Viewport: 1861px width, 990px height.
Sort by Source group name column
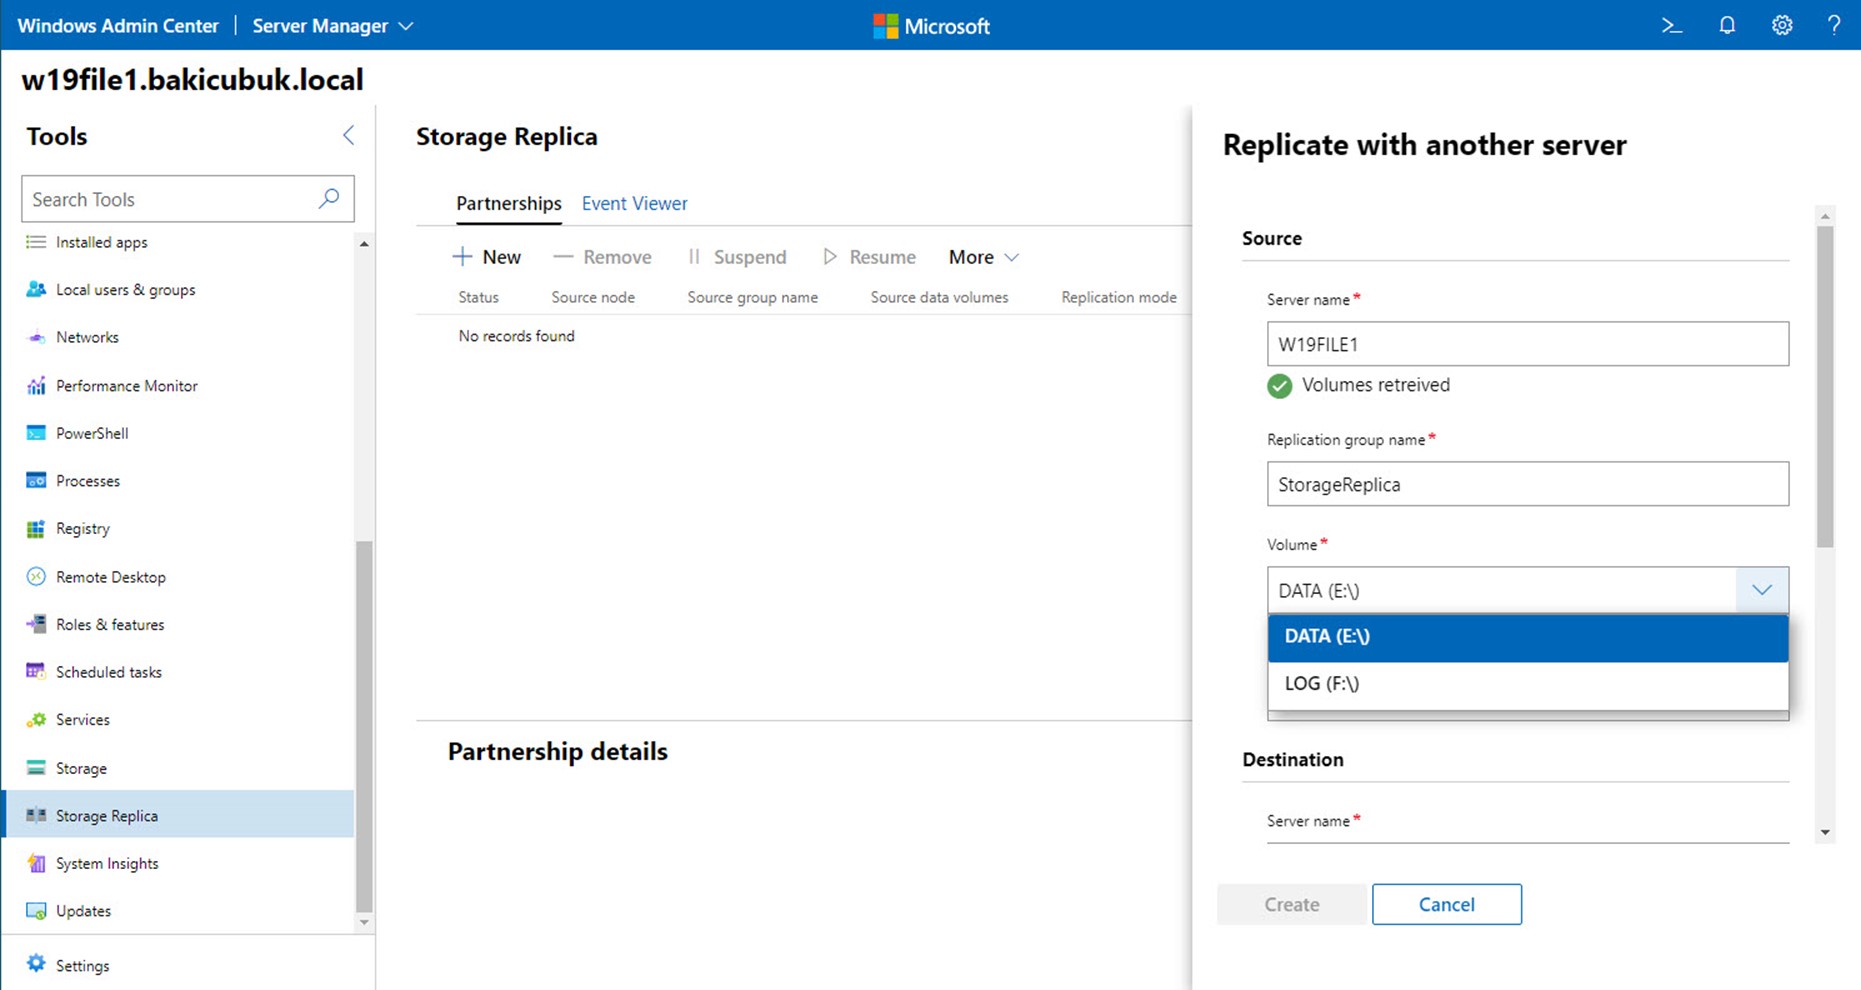[x=752, y=297]
